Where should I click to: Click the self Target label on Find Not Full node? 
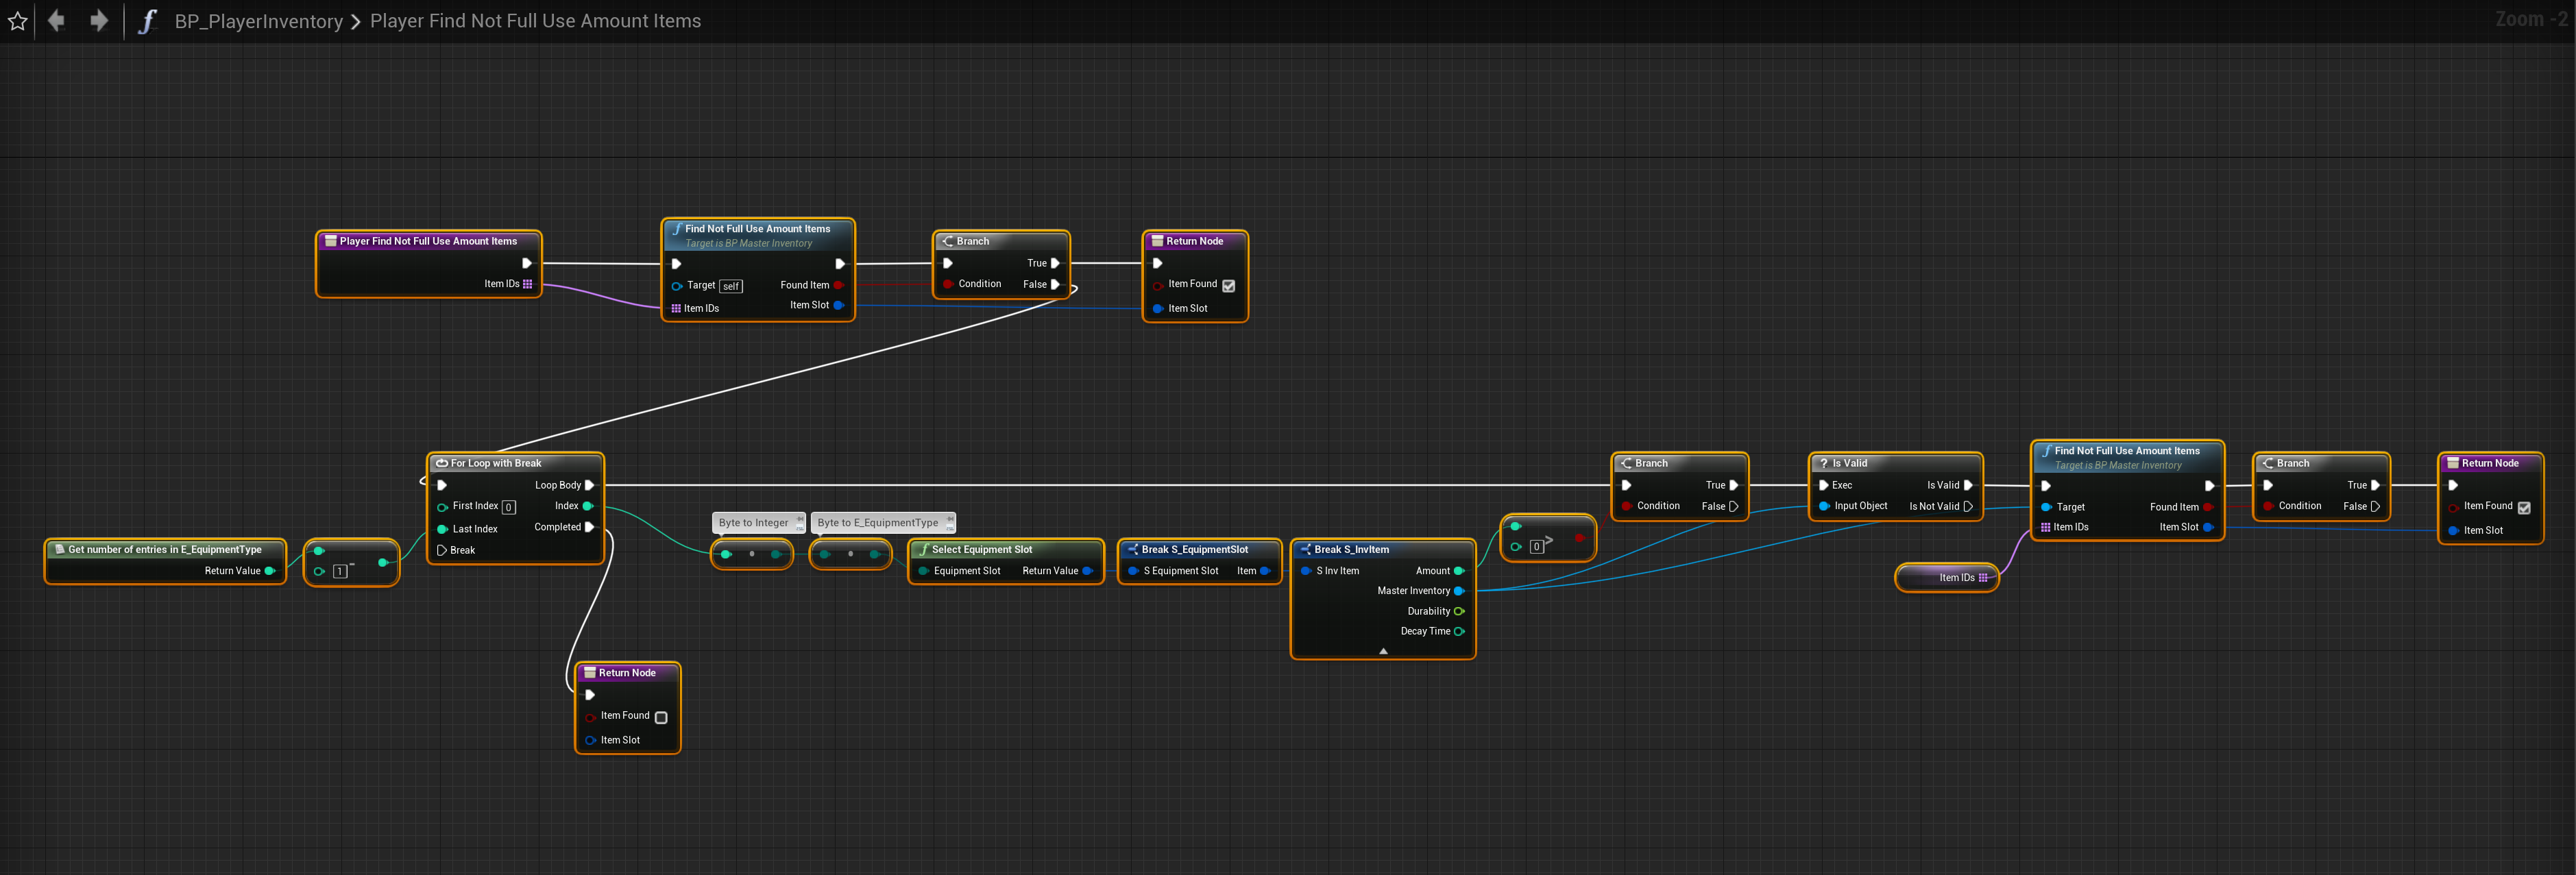coord(731,286)
